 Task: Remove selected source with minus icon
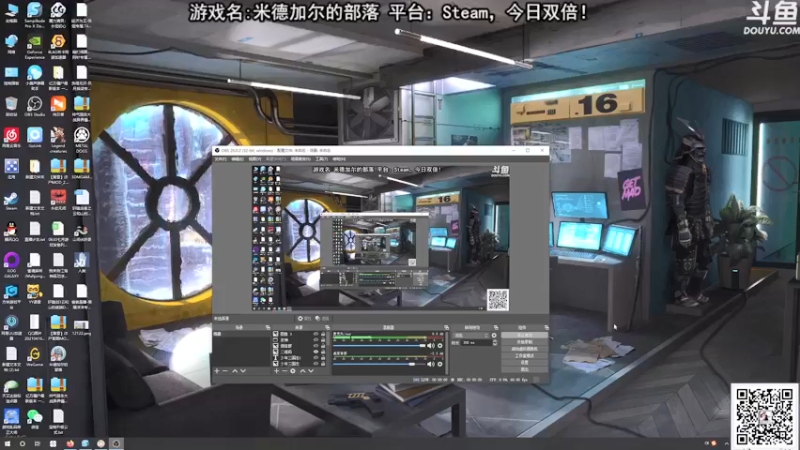click(x=284, y=371)
